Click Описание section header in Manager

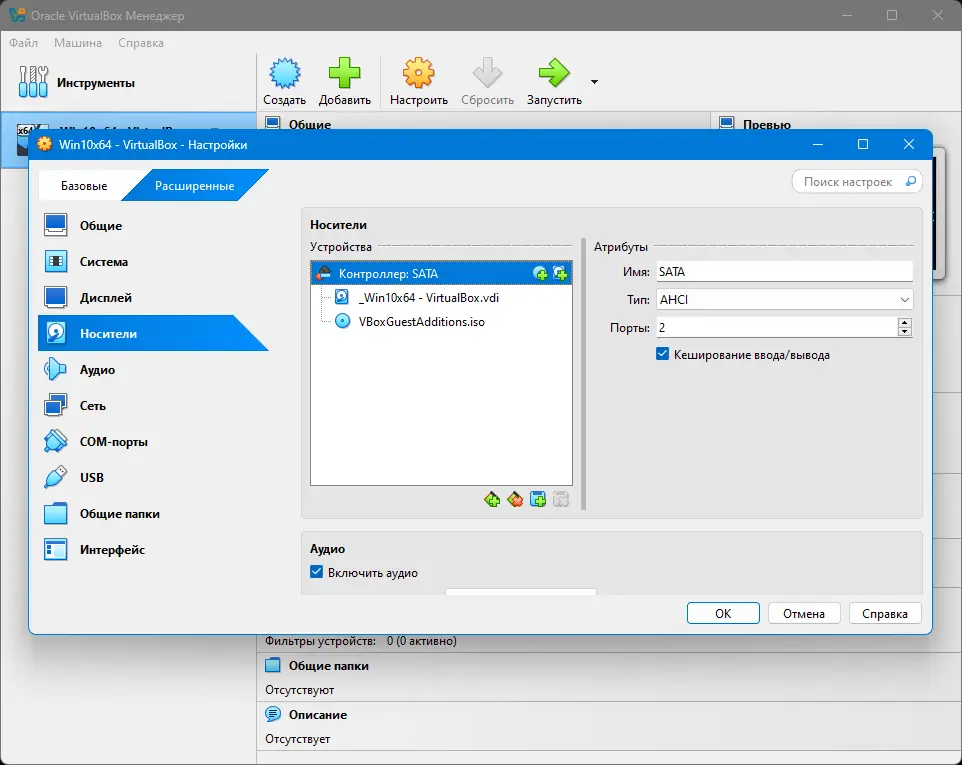coord(318,715)
